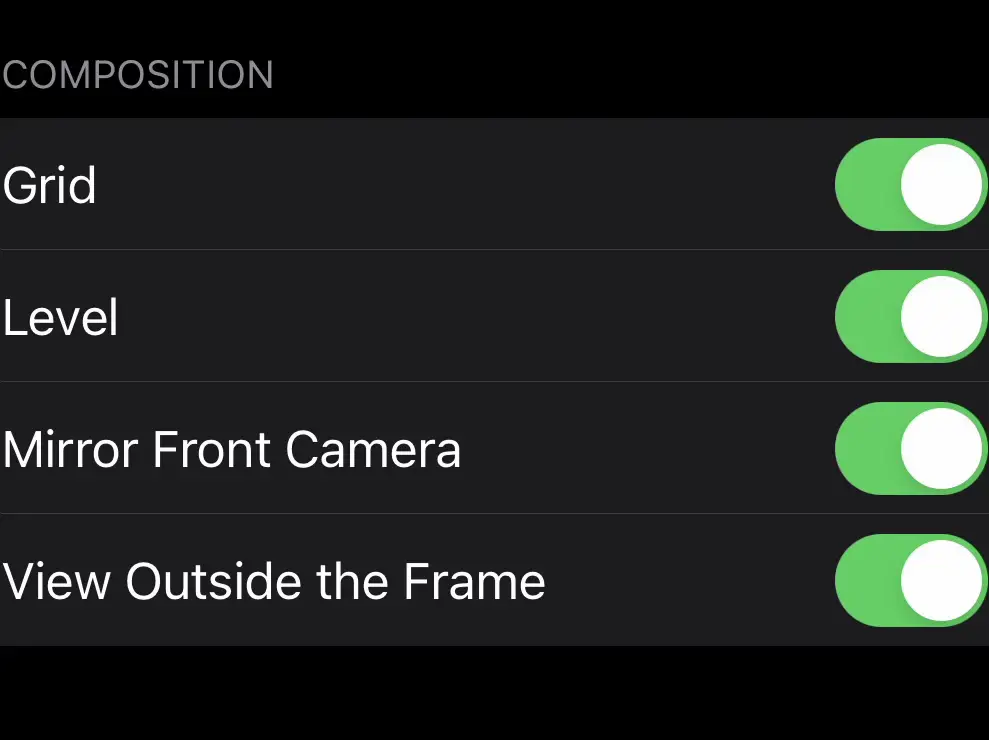The width and height of the screenshot is (989, 740).
Task: Tap the View Outside the Frame label
Action: (x=274, y=582)
